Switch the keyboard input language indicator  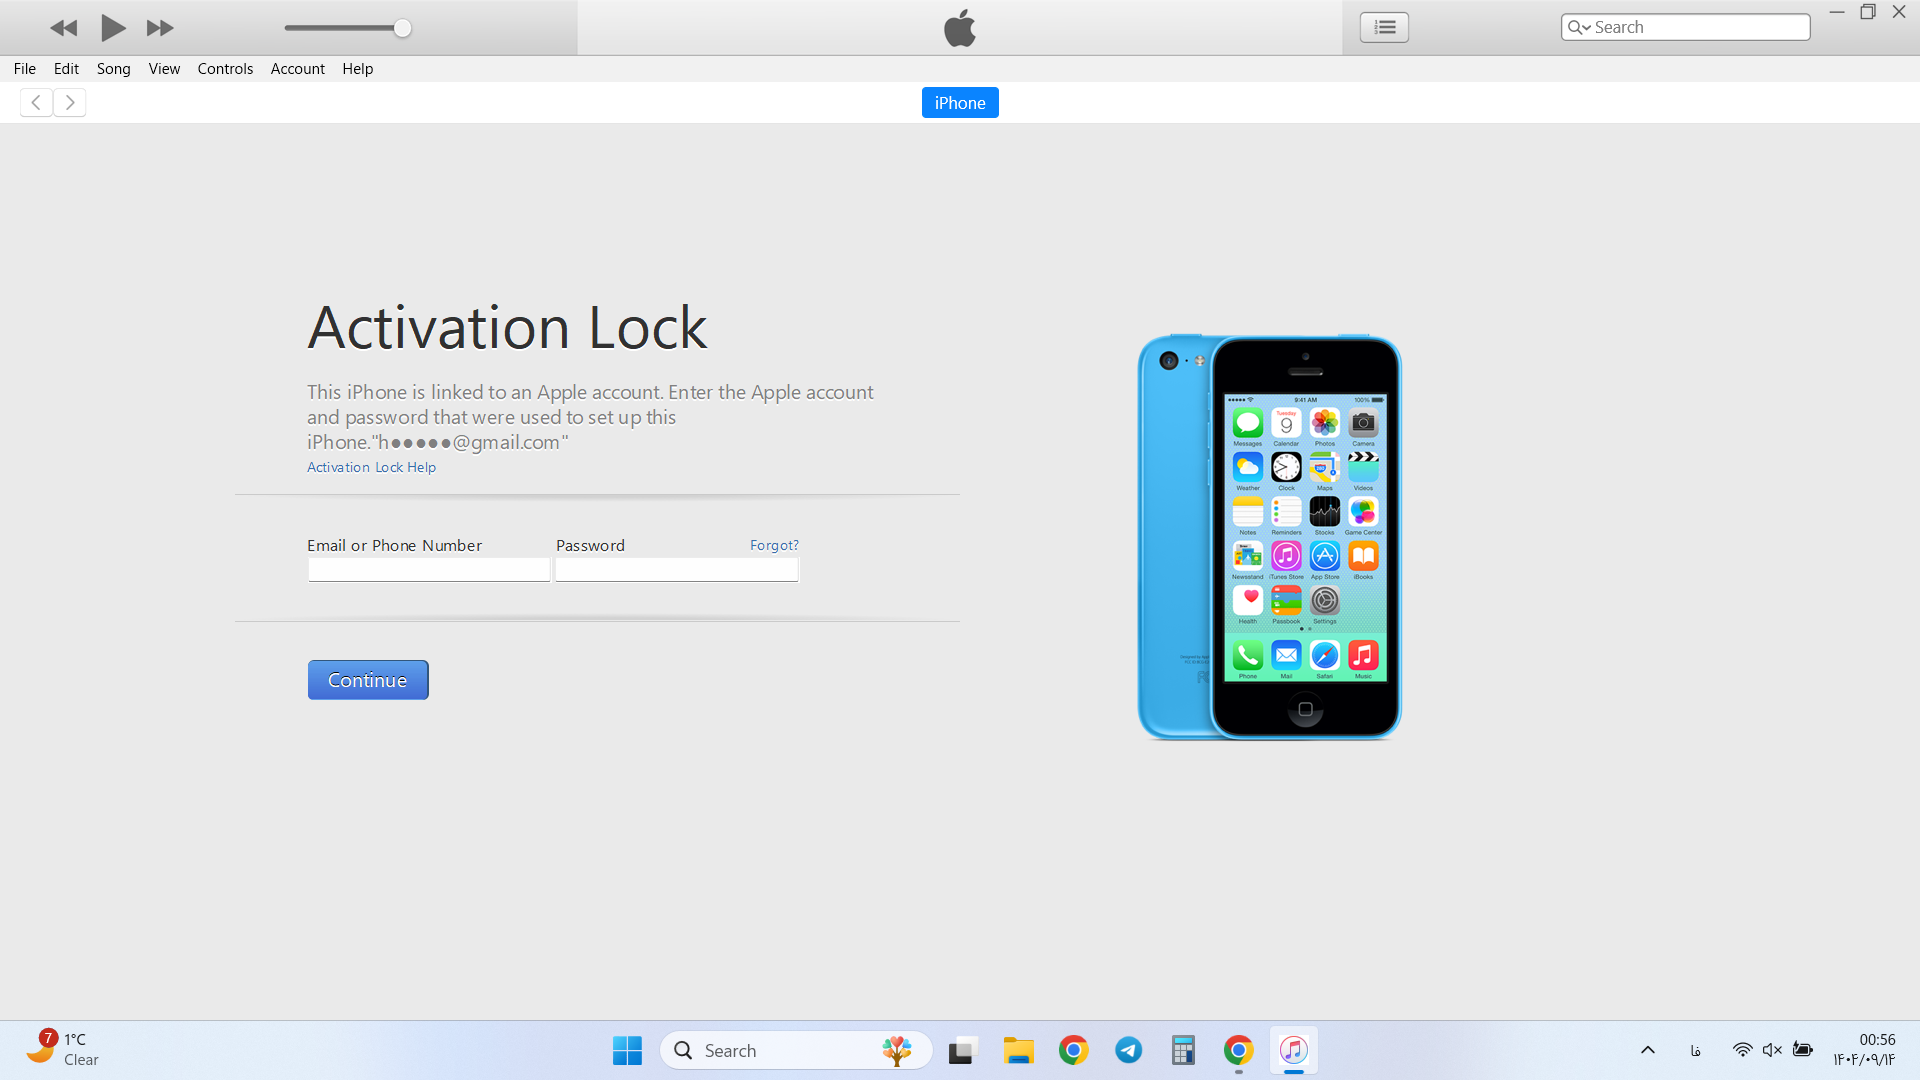(1696, 1050)
